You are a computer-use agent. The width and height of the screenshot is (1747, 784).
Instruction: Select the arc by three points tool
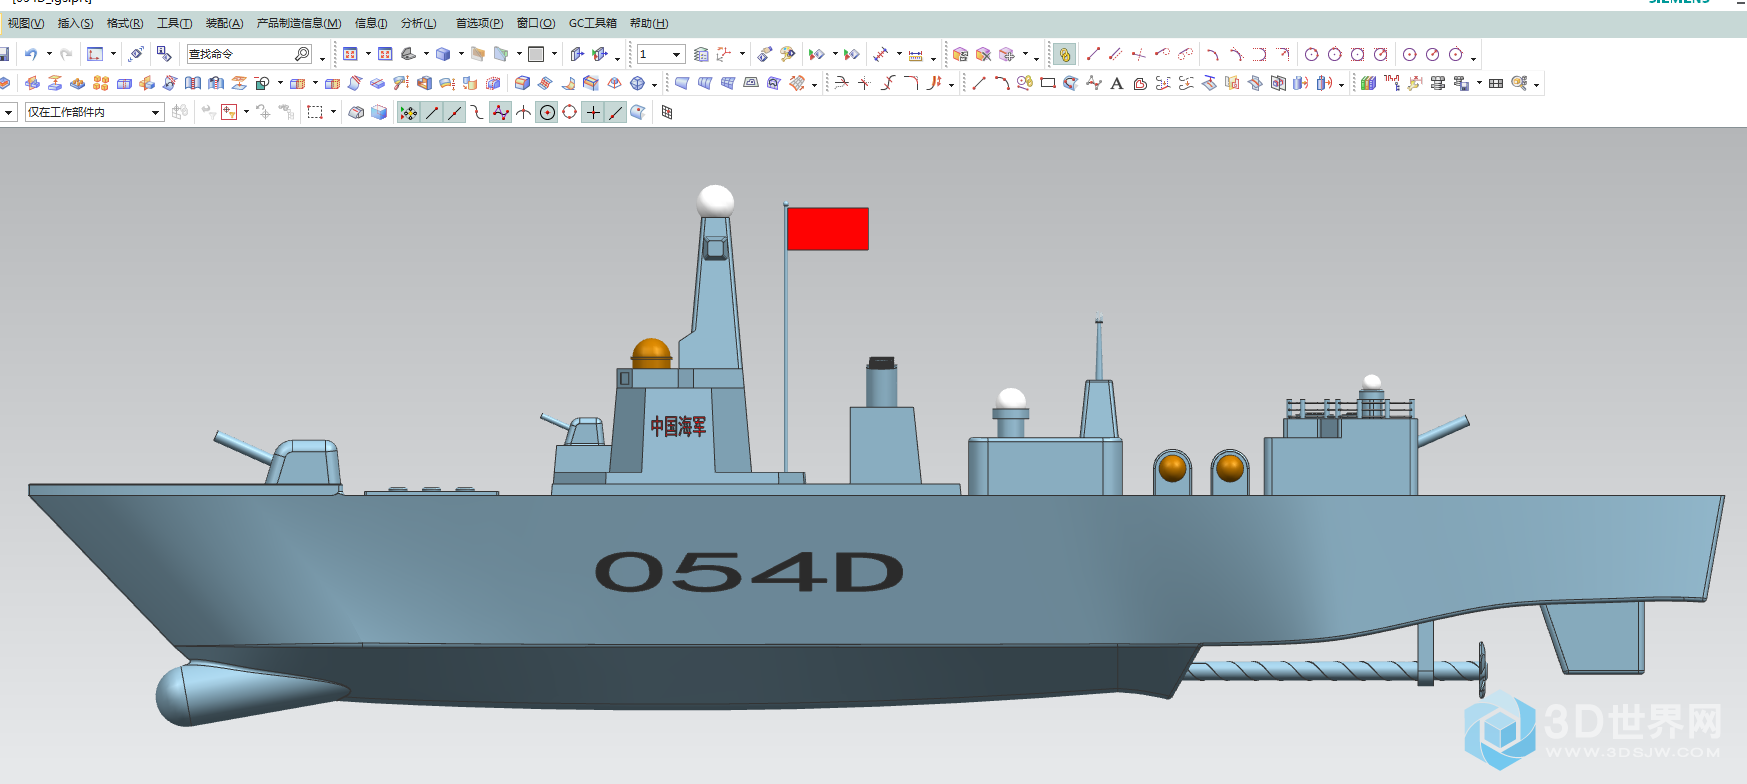1212,54
